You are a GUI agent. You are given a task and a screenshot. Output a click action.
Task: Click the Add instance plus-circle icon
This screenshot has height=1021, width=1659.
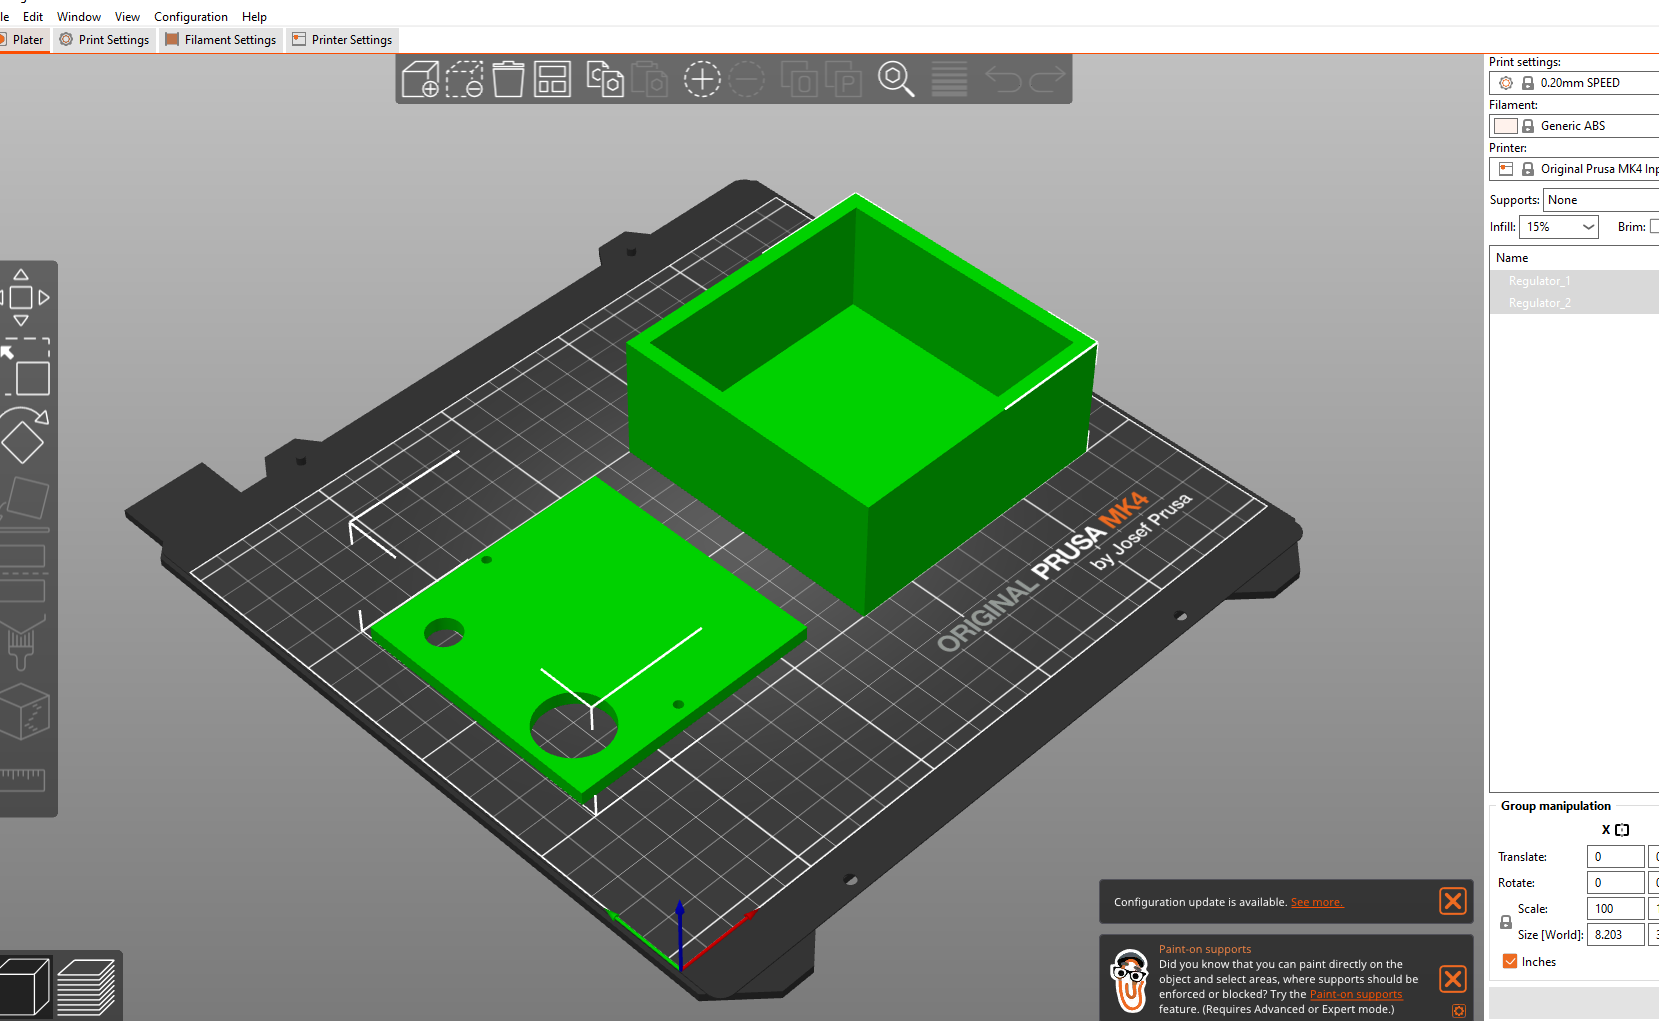pos(702,79)
